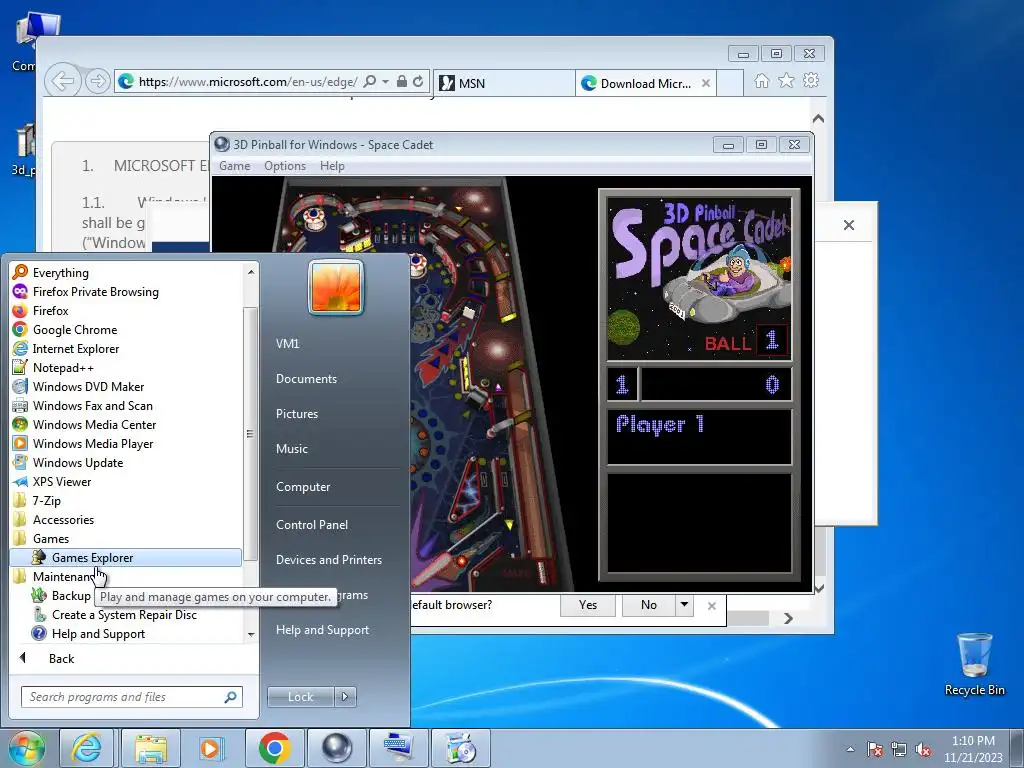Screen dimensions: 1024x768
Task: Open Documents from Start menu
Action: click(x=306, y=379)
